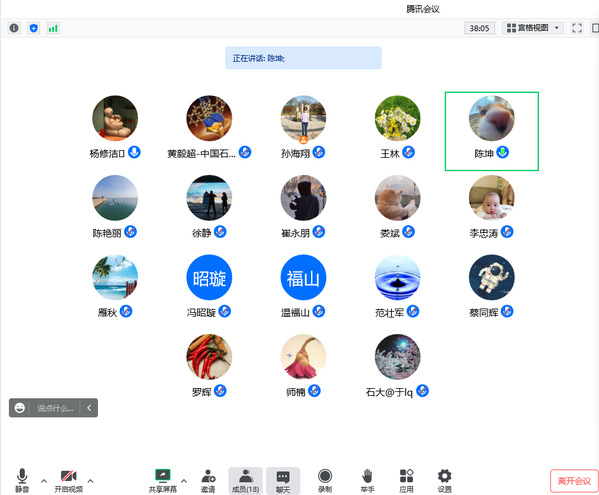Screen dimensions: 599x495
Task: Open the Apps grid icon
Action: click(406, 480)
